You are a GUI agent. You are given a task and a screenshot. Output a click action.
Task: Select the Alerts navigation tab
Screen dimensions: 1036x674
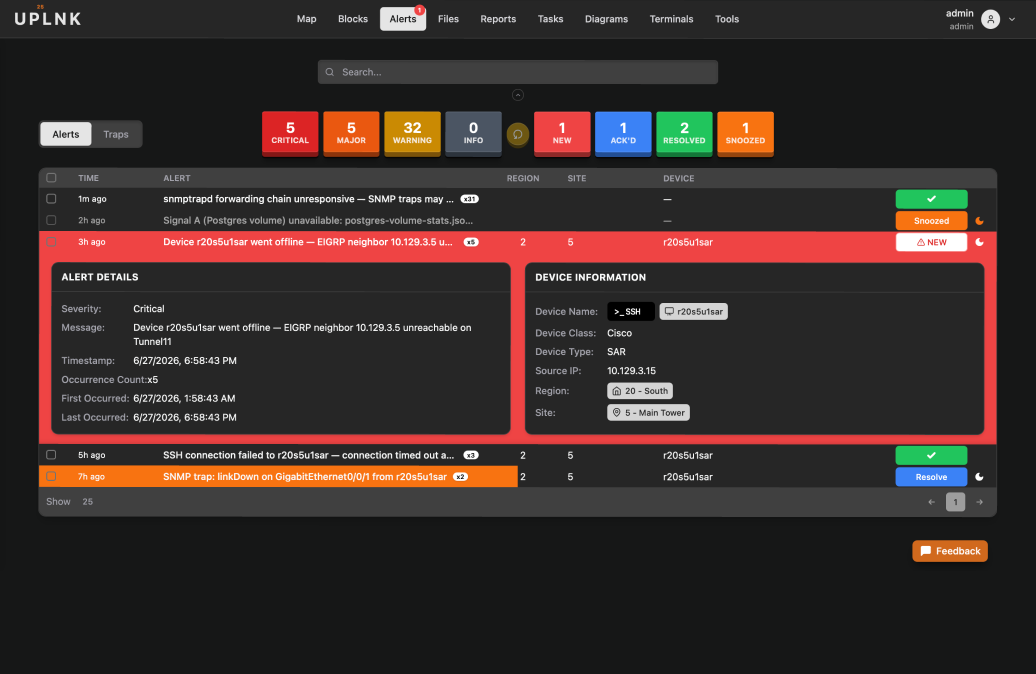[x=402, y=19]
